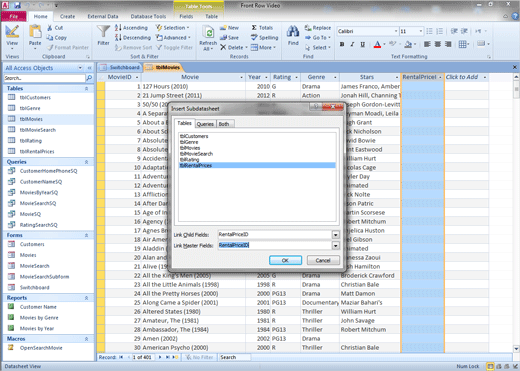Open the Database Tools ribbon tab

click(x=148, y=16)
